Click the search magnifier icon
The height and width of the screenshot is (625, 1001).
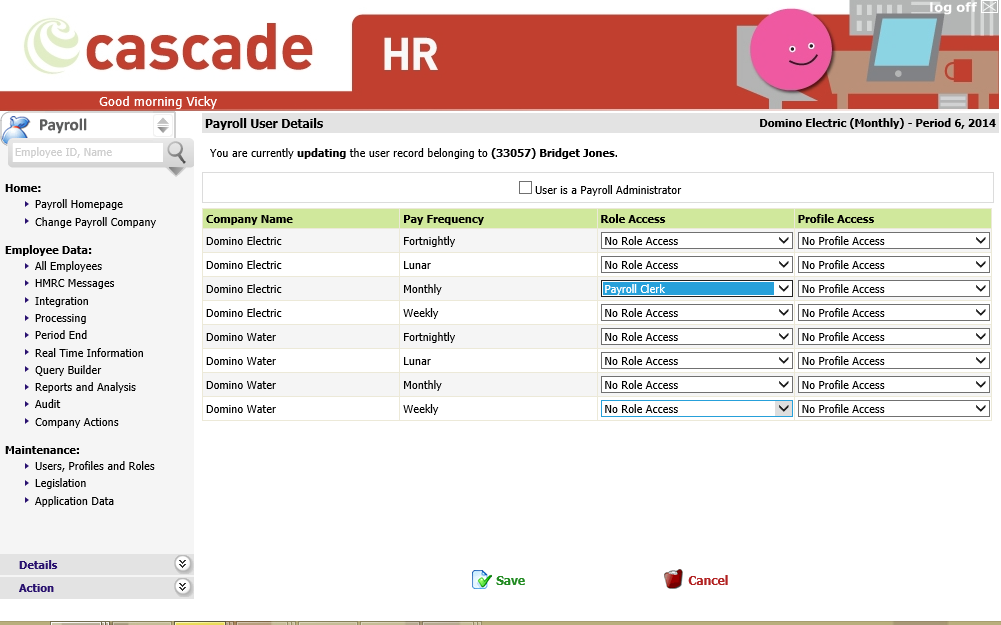176,153
